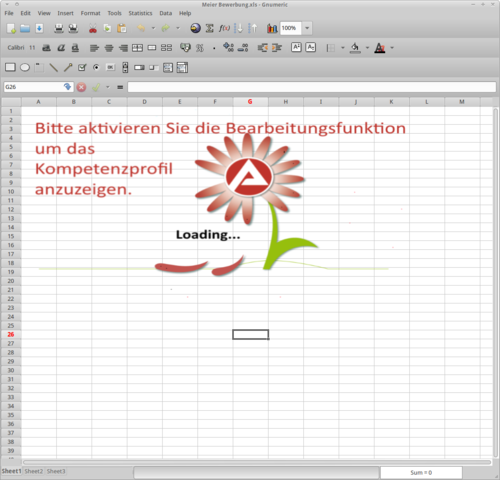The width and height of the screenshot is (500, 480).
Task: Insert a hyperlink with the globe icon
Action: (195, 28)
